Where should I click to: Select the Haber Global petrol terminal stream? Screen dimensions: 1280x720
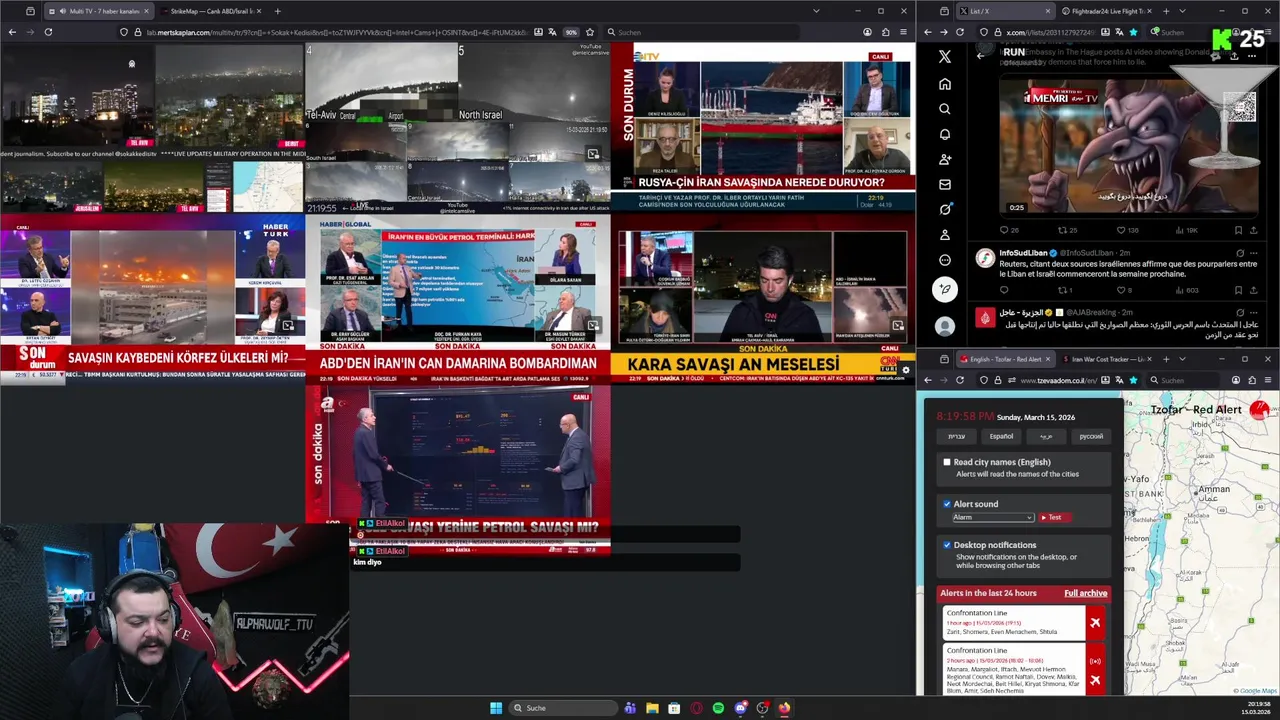pyautogui.click(x=458, y=298)
